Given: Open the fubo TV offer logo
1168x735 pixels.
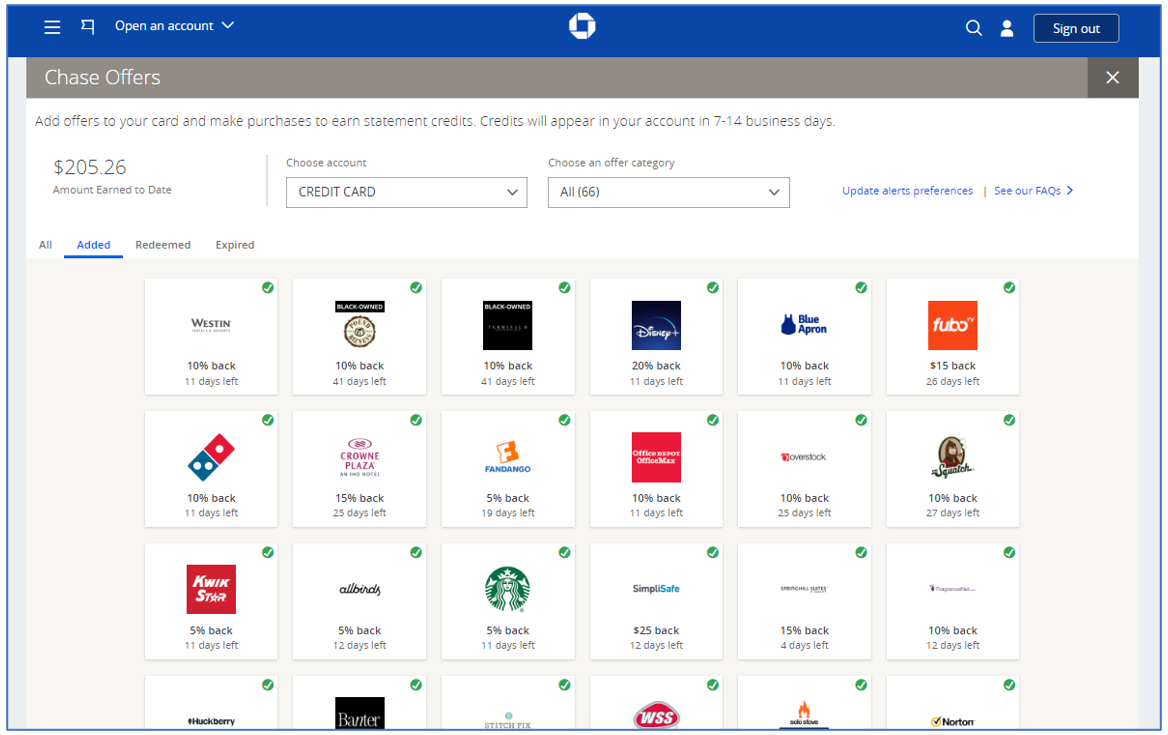Looking at the screenshot, I should click(952, 325).
